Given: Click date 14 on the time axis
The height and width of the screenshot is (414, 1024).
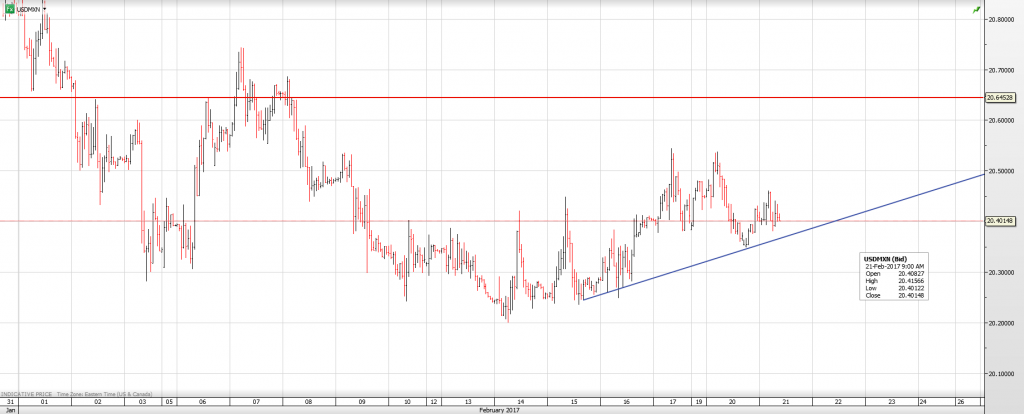Looking at the screenshot, I should tap(521, 402).
